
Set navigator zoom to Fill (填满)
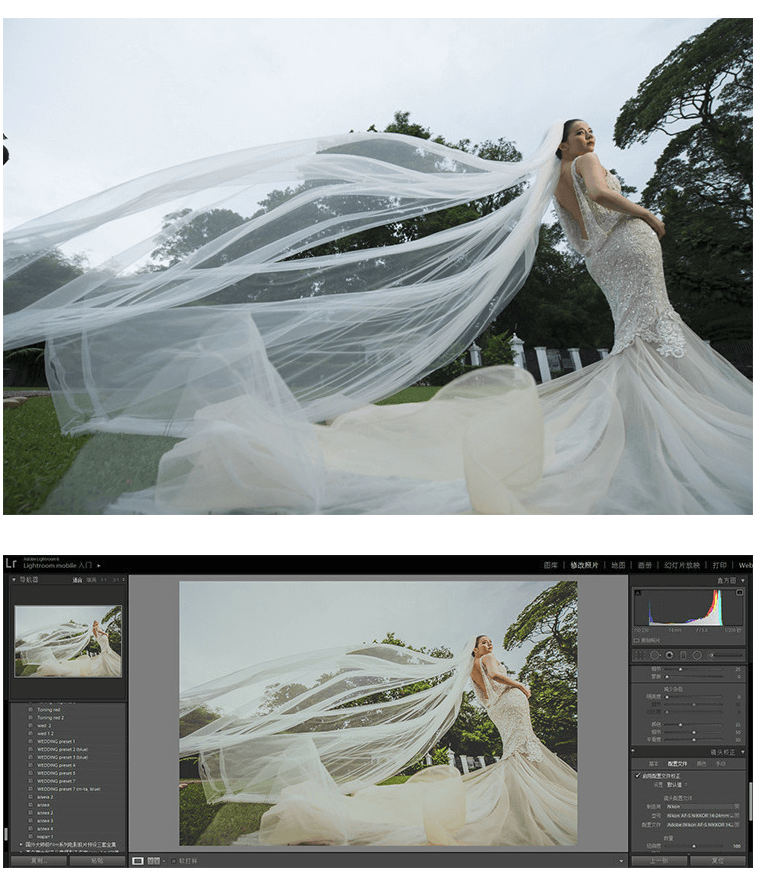91,580
